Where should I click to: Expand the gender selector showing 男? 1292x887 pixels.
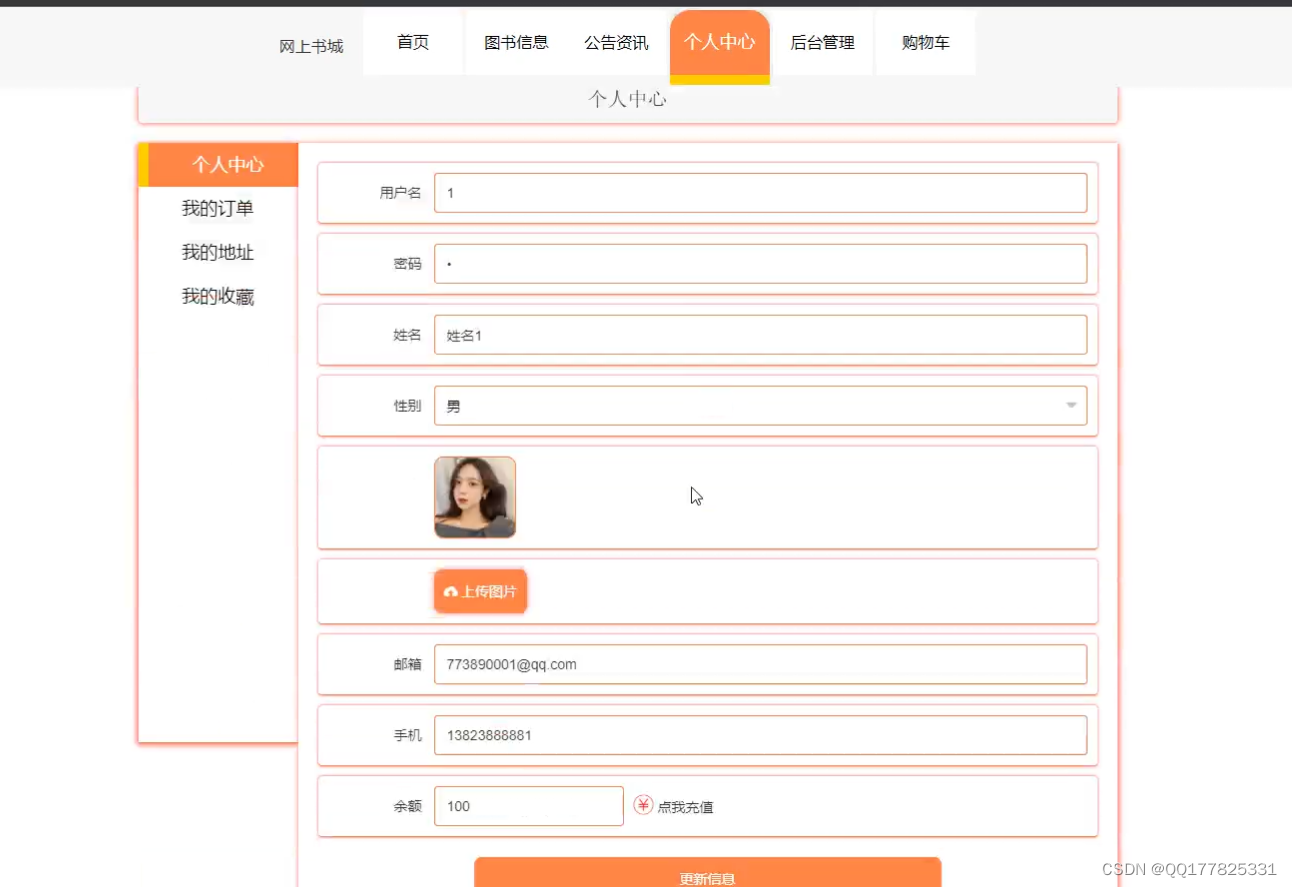pos(760,405)
